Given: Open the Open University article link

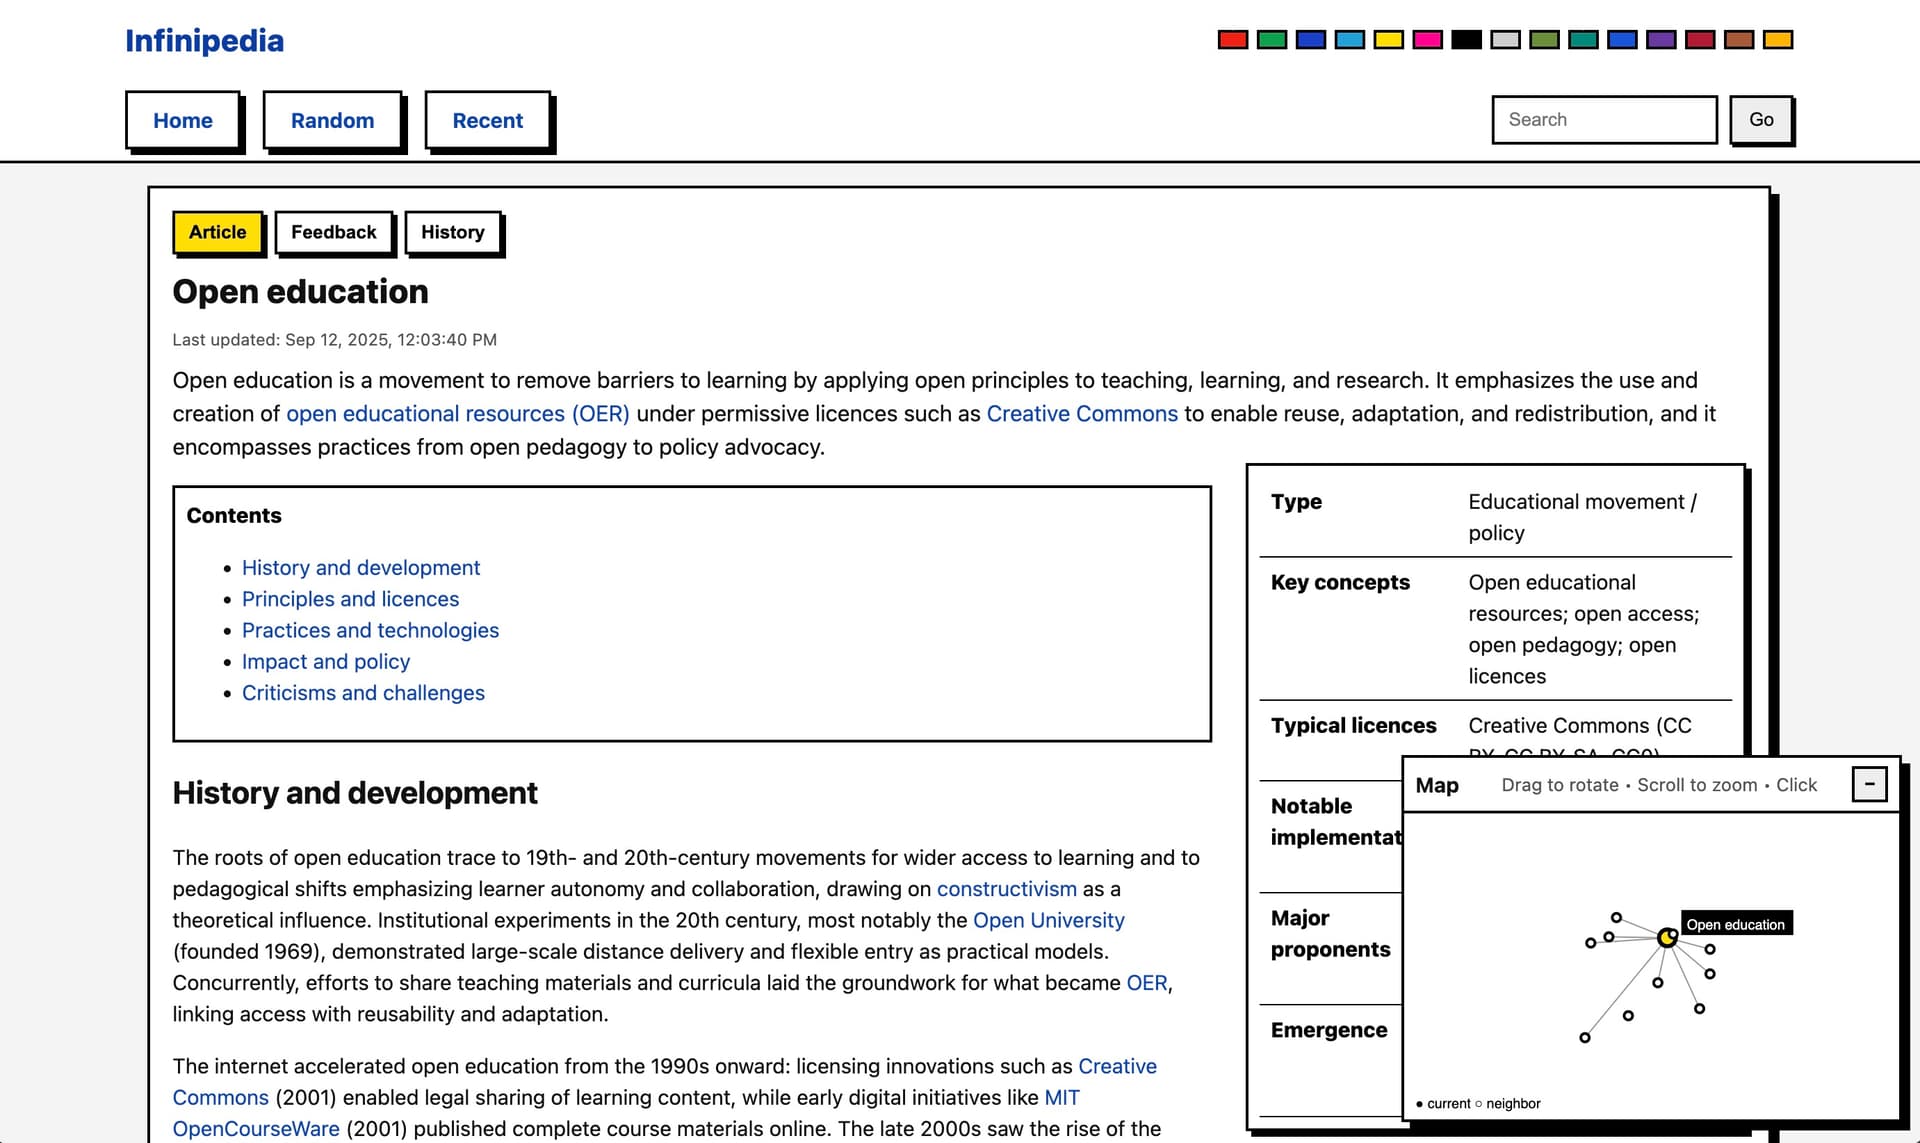Looking at the screenshot, I should point(1048,920).
